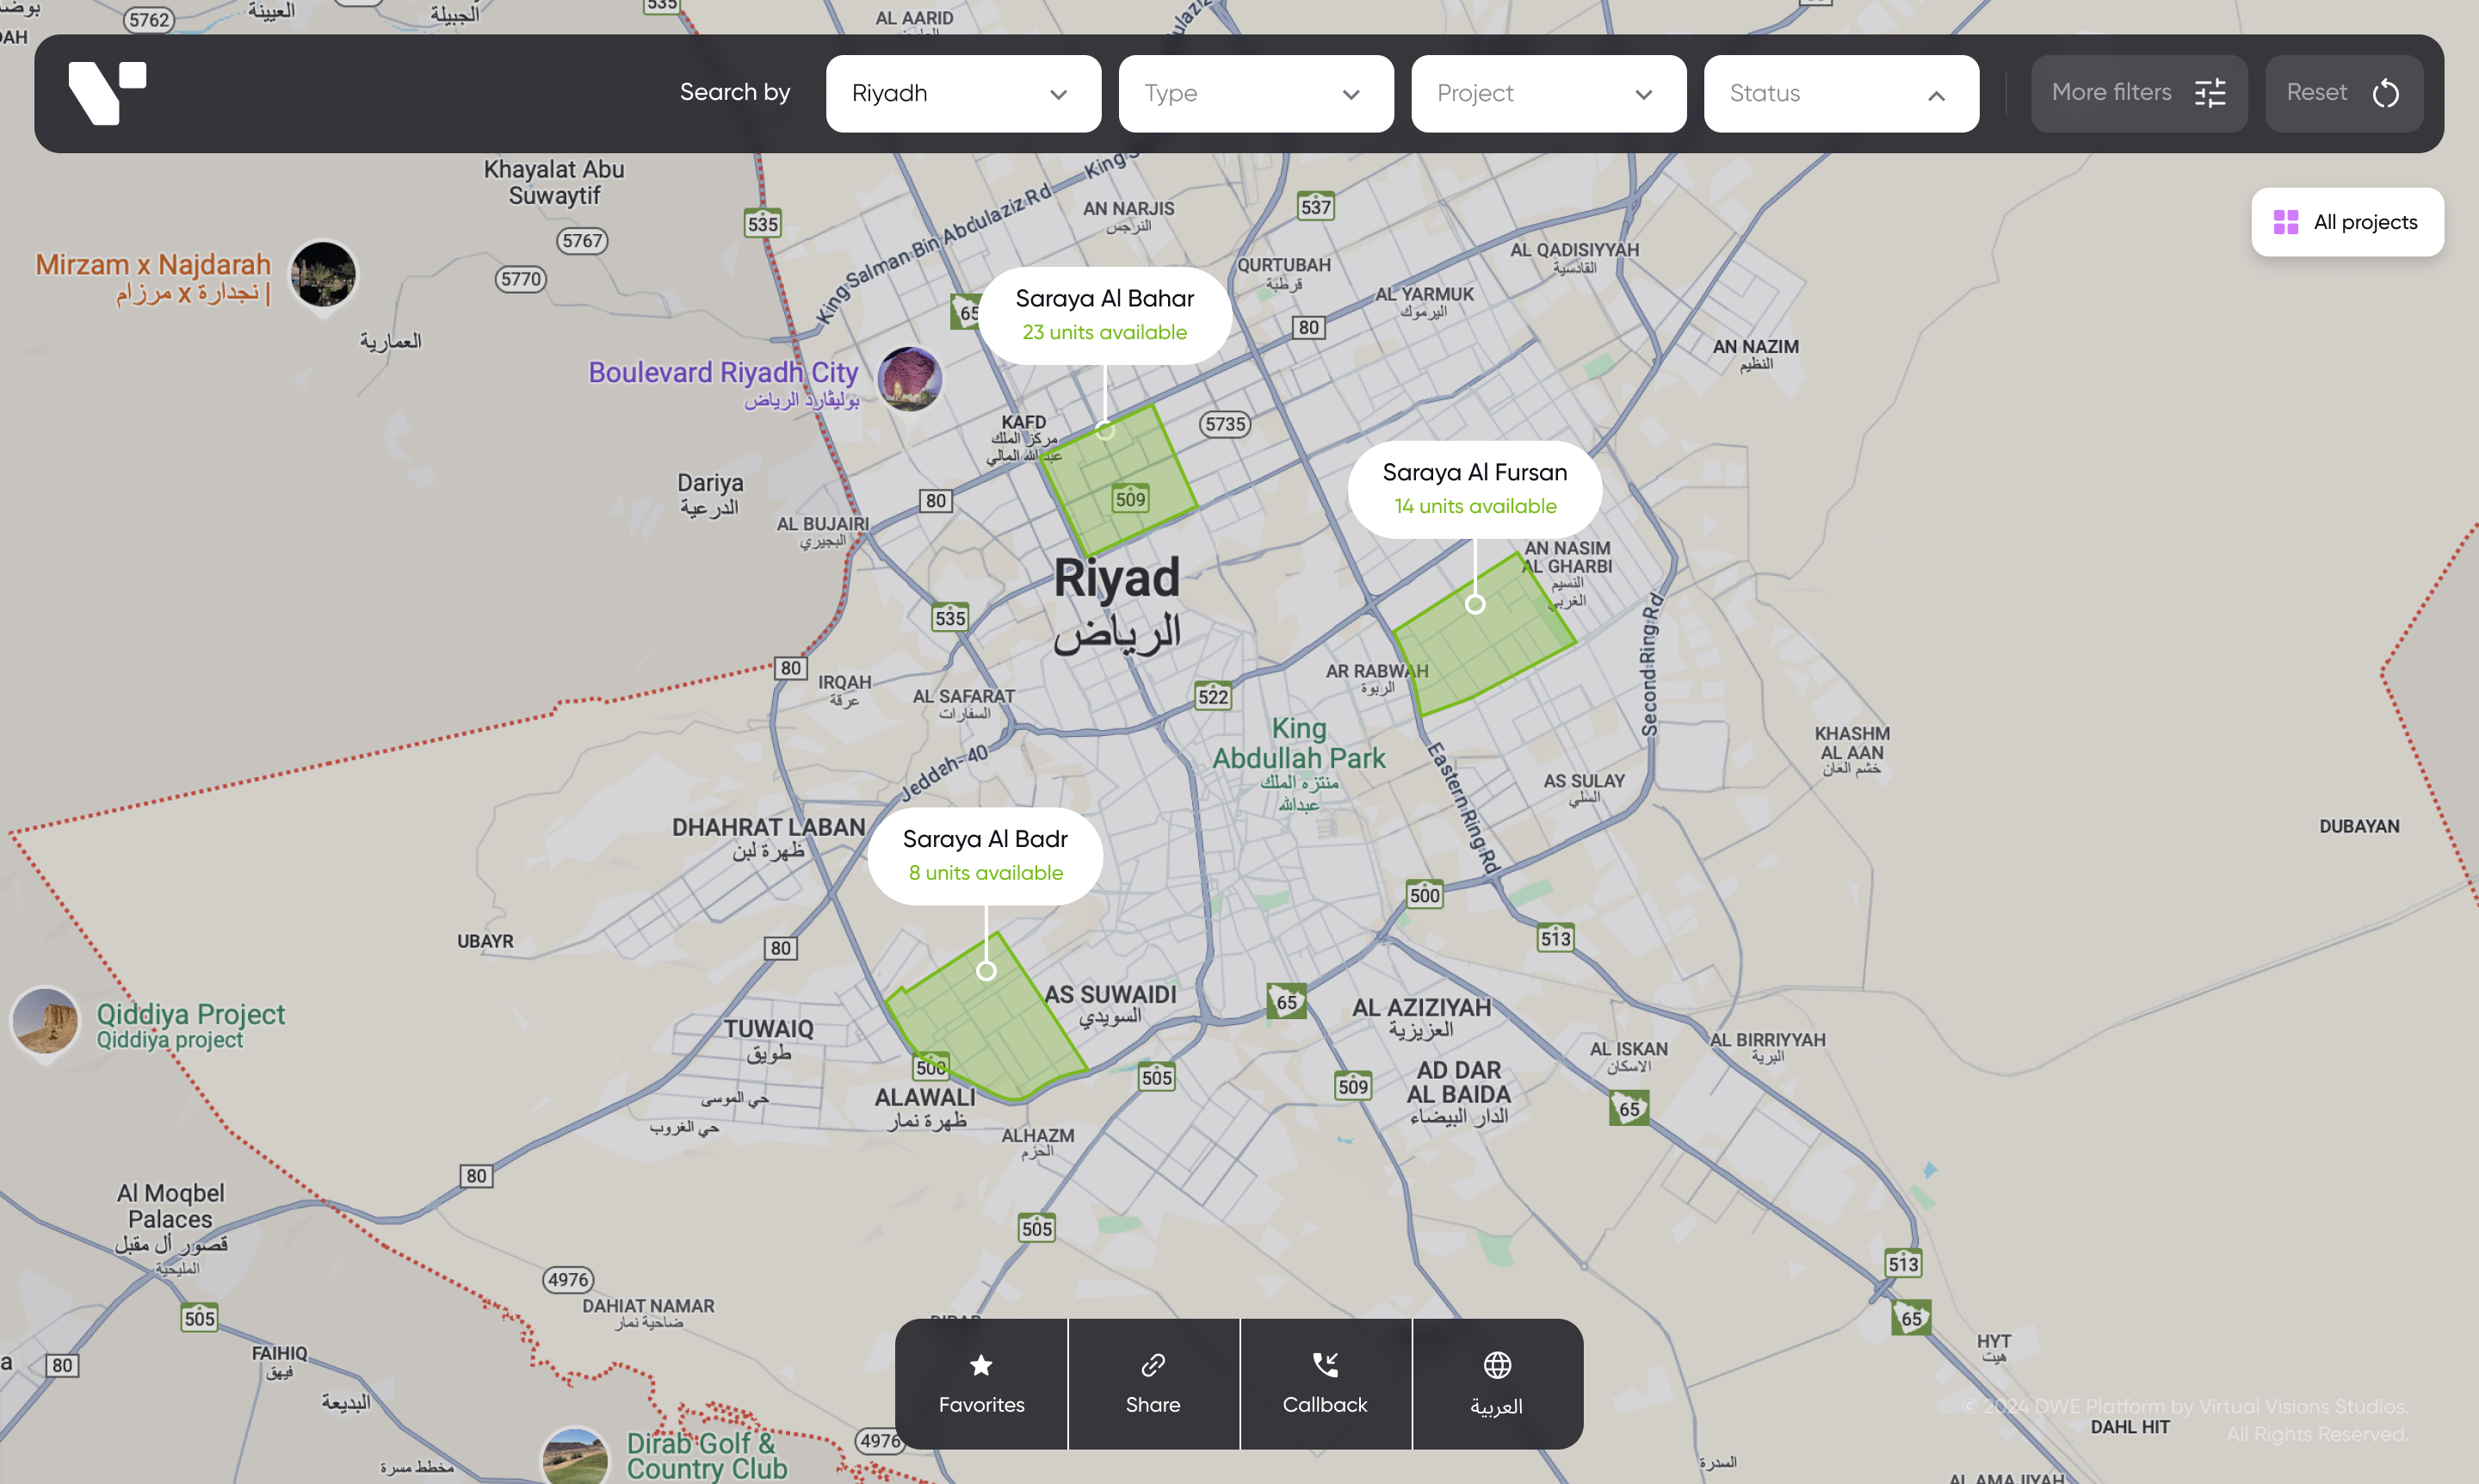Click the Saraya Al Badr map pin dot

point(986,971)
